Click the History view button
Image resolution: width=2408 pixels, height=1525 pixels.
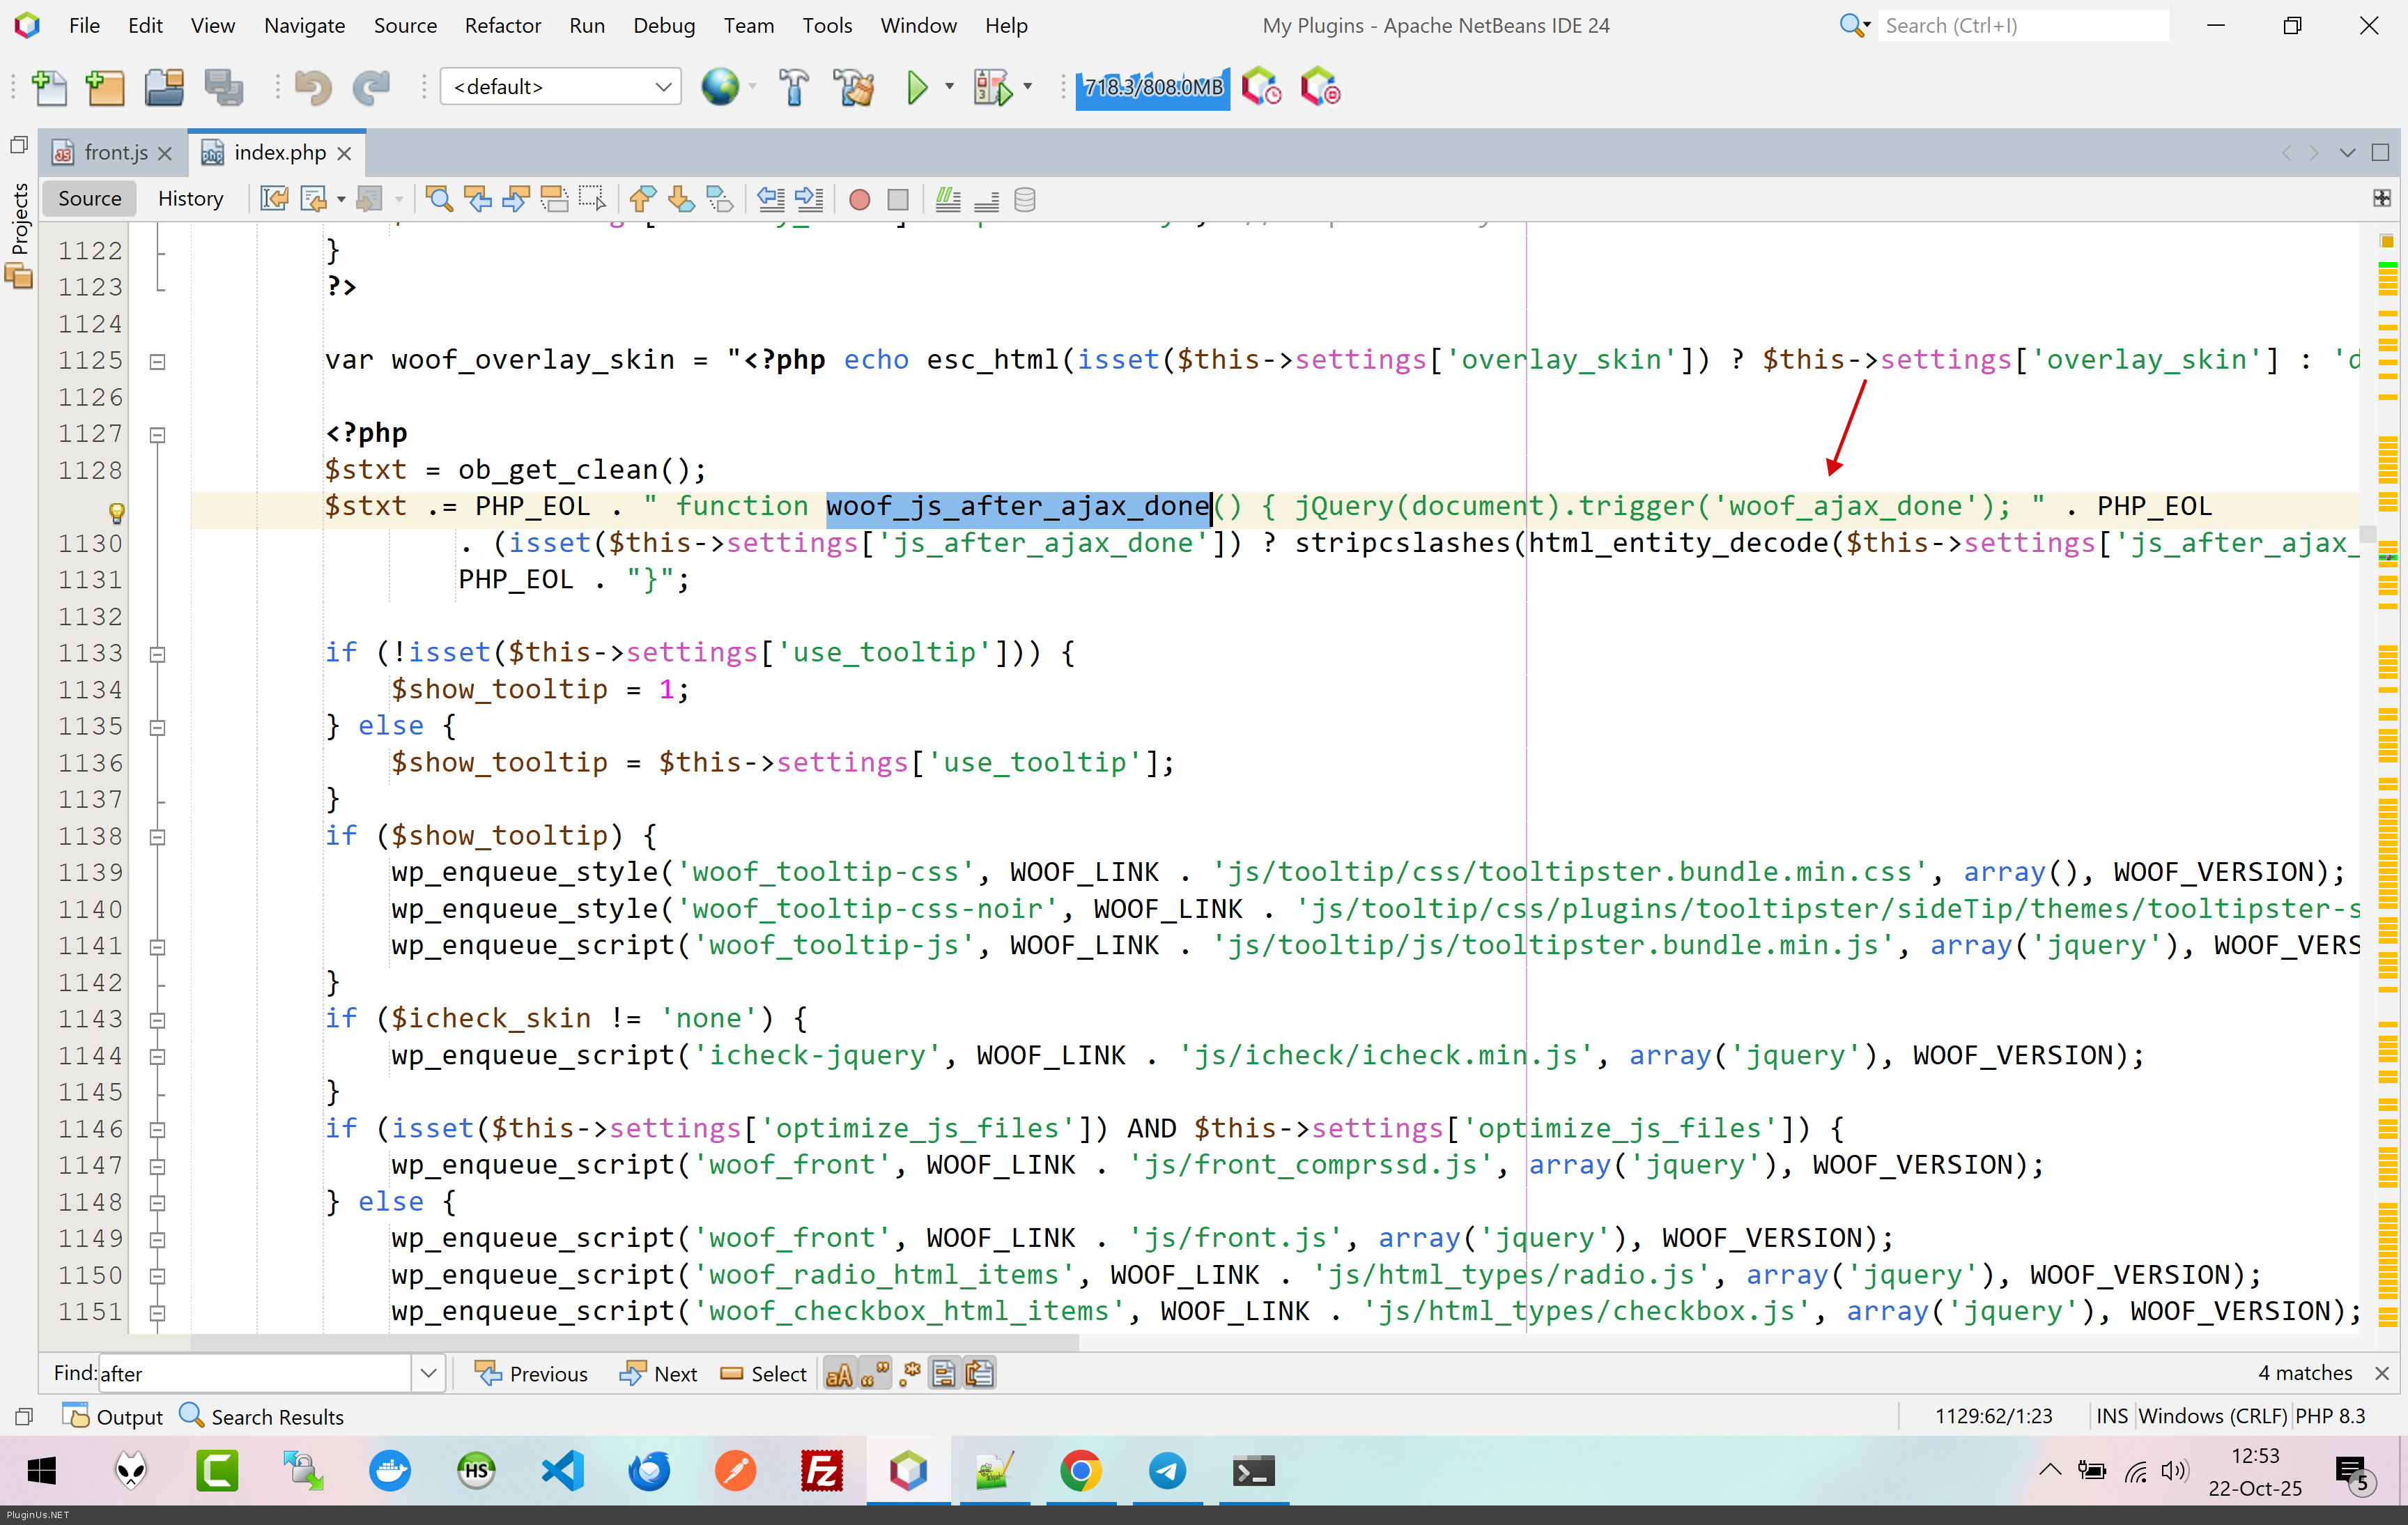click(x=190, y=198)
